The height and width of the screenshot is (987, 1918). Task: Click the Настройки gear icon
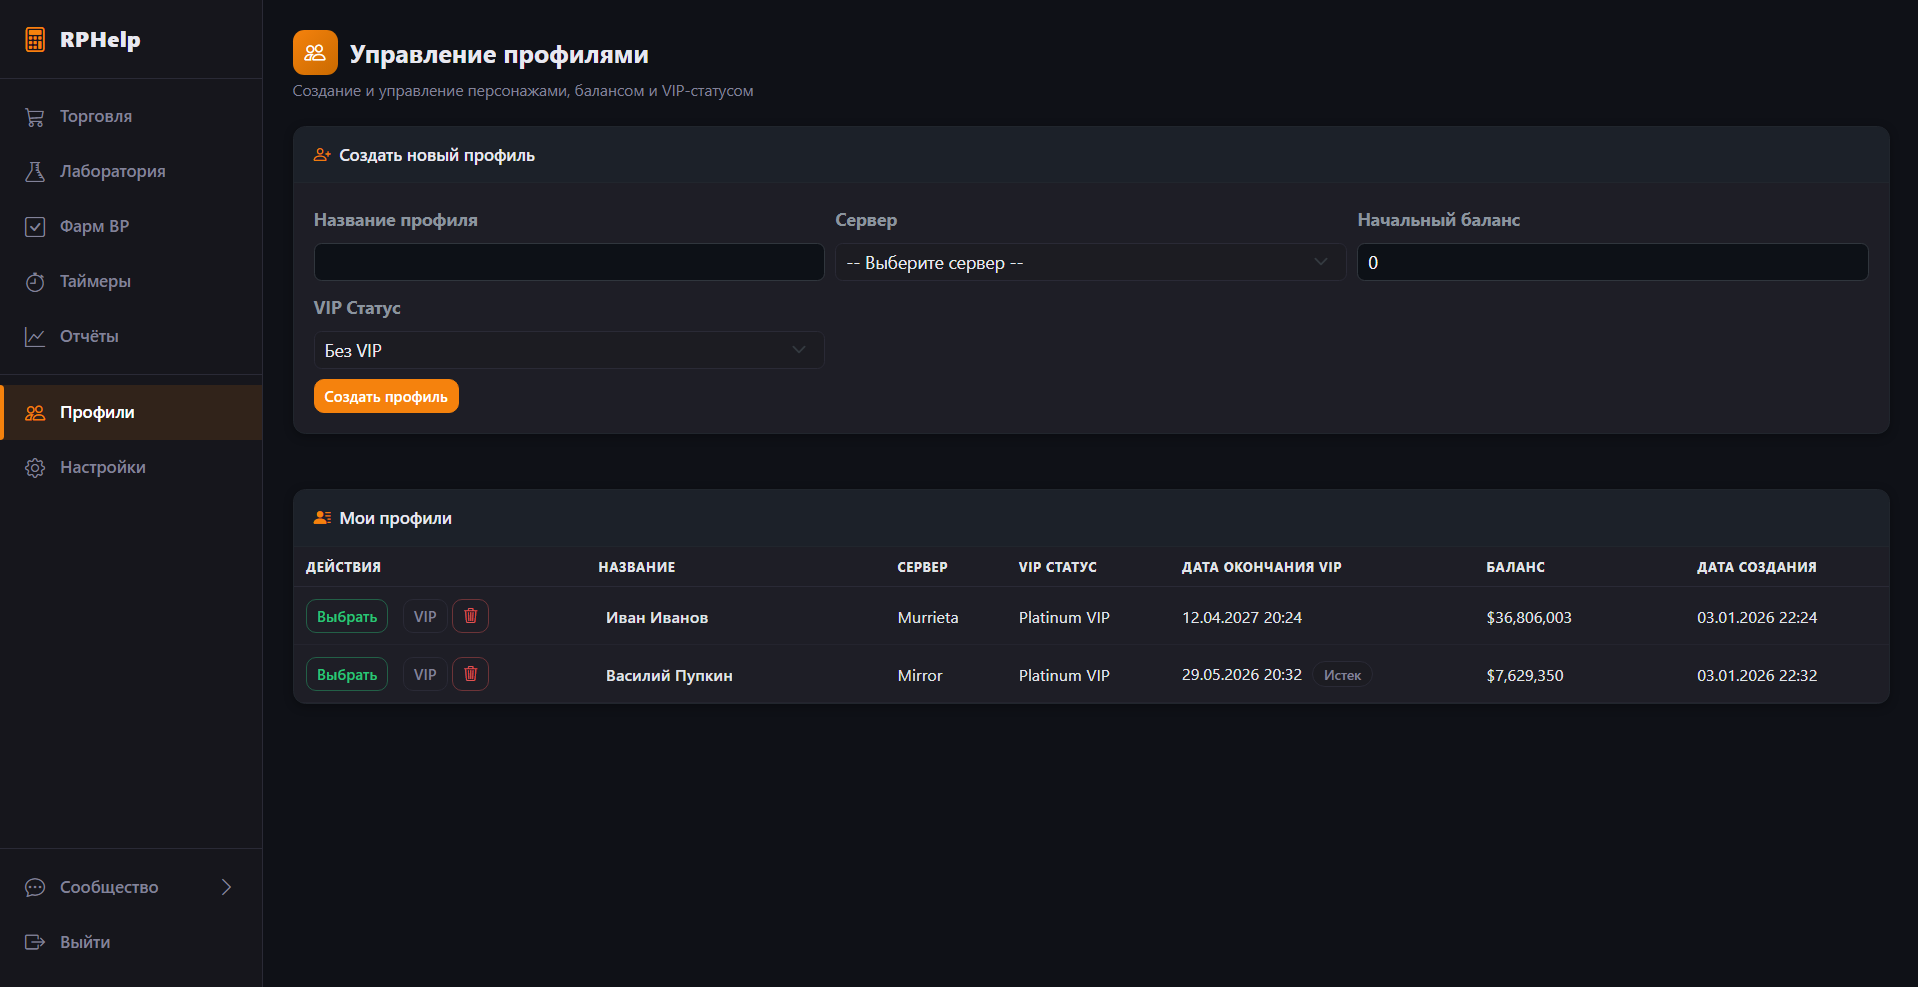(x=35, y=468)
